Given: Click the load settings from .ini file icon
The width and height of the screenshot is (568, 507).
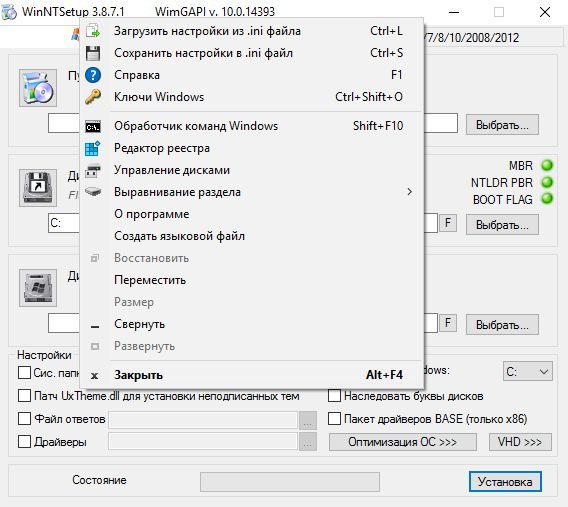Looking at the screenshot, I should click(93, 31).
